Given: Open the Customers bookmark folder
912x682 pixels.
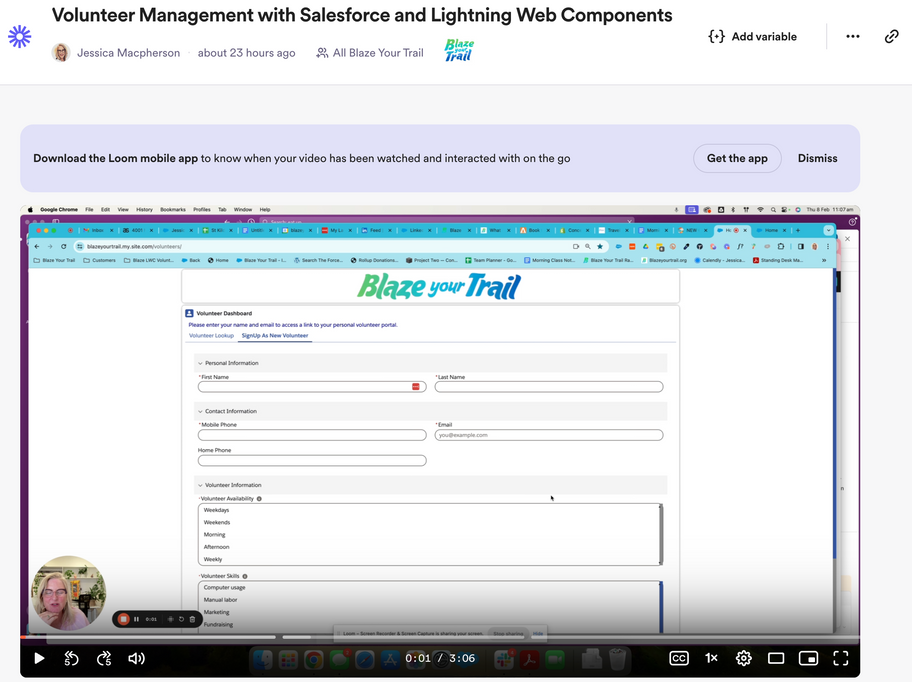Looking at the screenshot, I should [99, 260].
